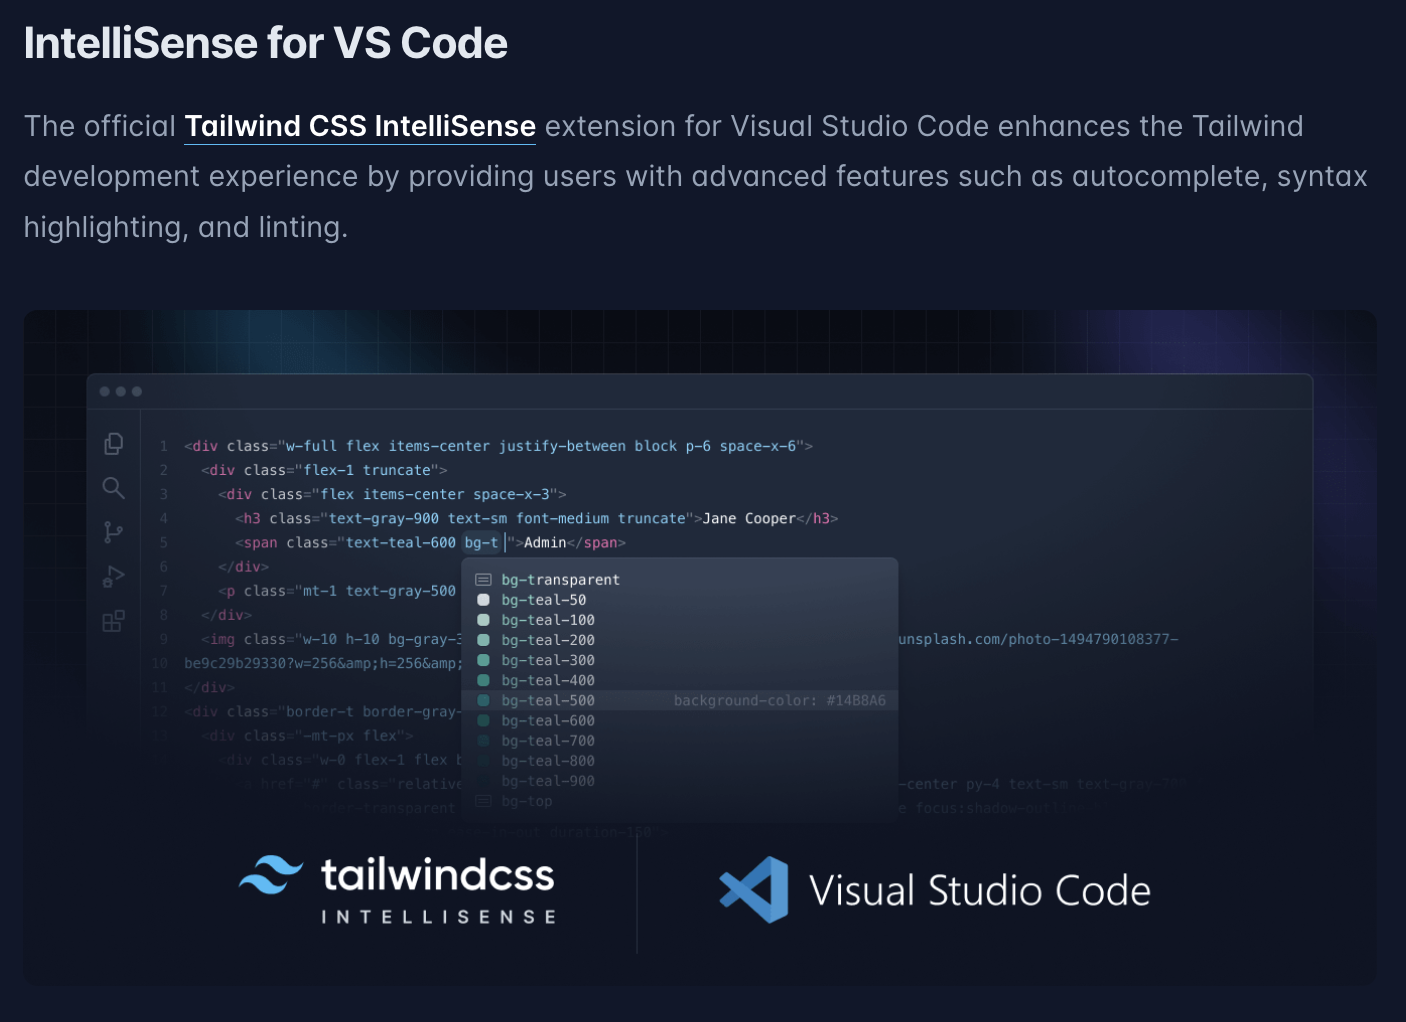Image resolution: width=1406 pixels, height=1022 pixels.
Task: Click the Admin text in line 5
Action: 545,542
